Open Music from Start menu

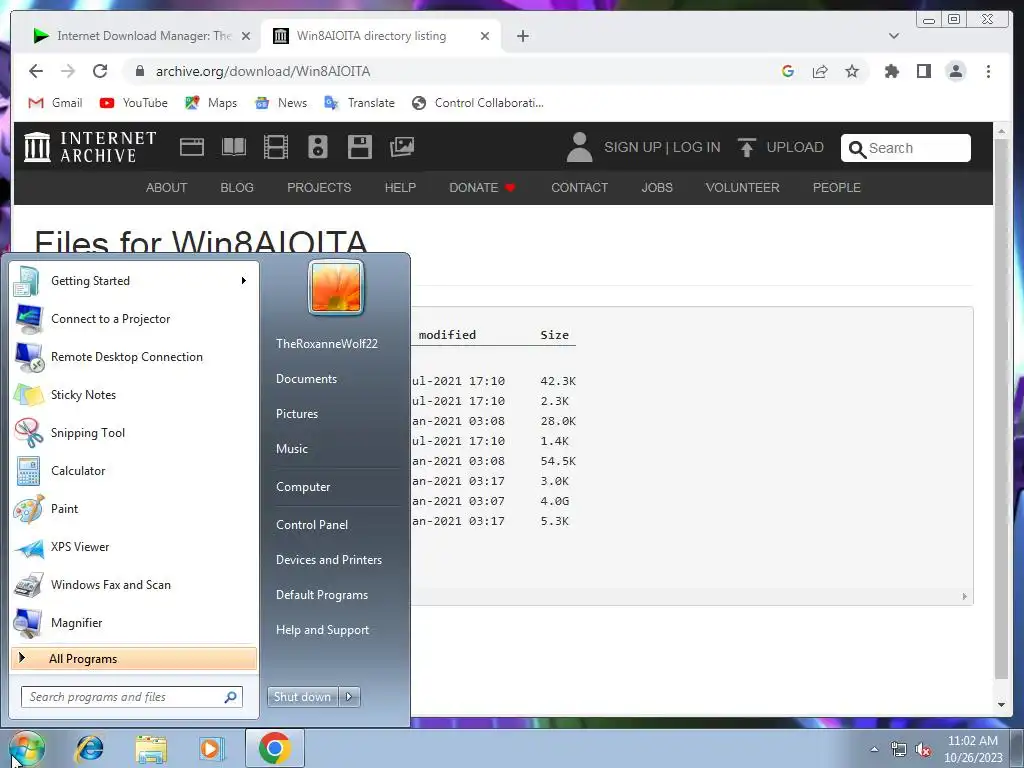(x=291, y=449)
